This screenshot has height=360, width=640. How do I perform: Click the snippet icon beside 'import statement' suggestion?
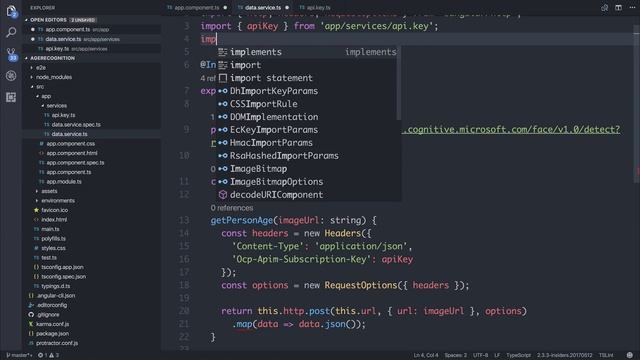[x=222, y=78]
